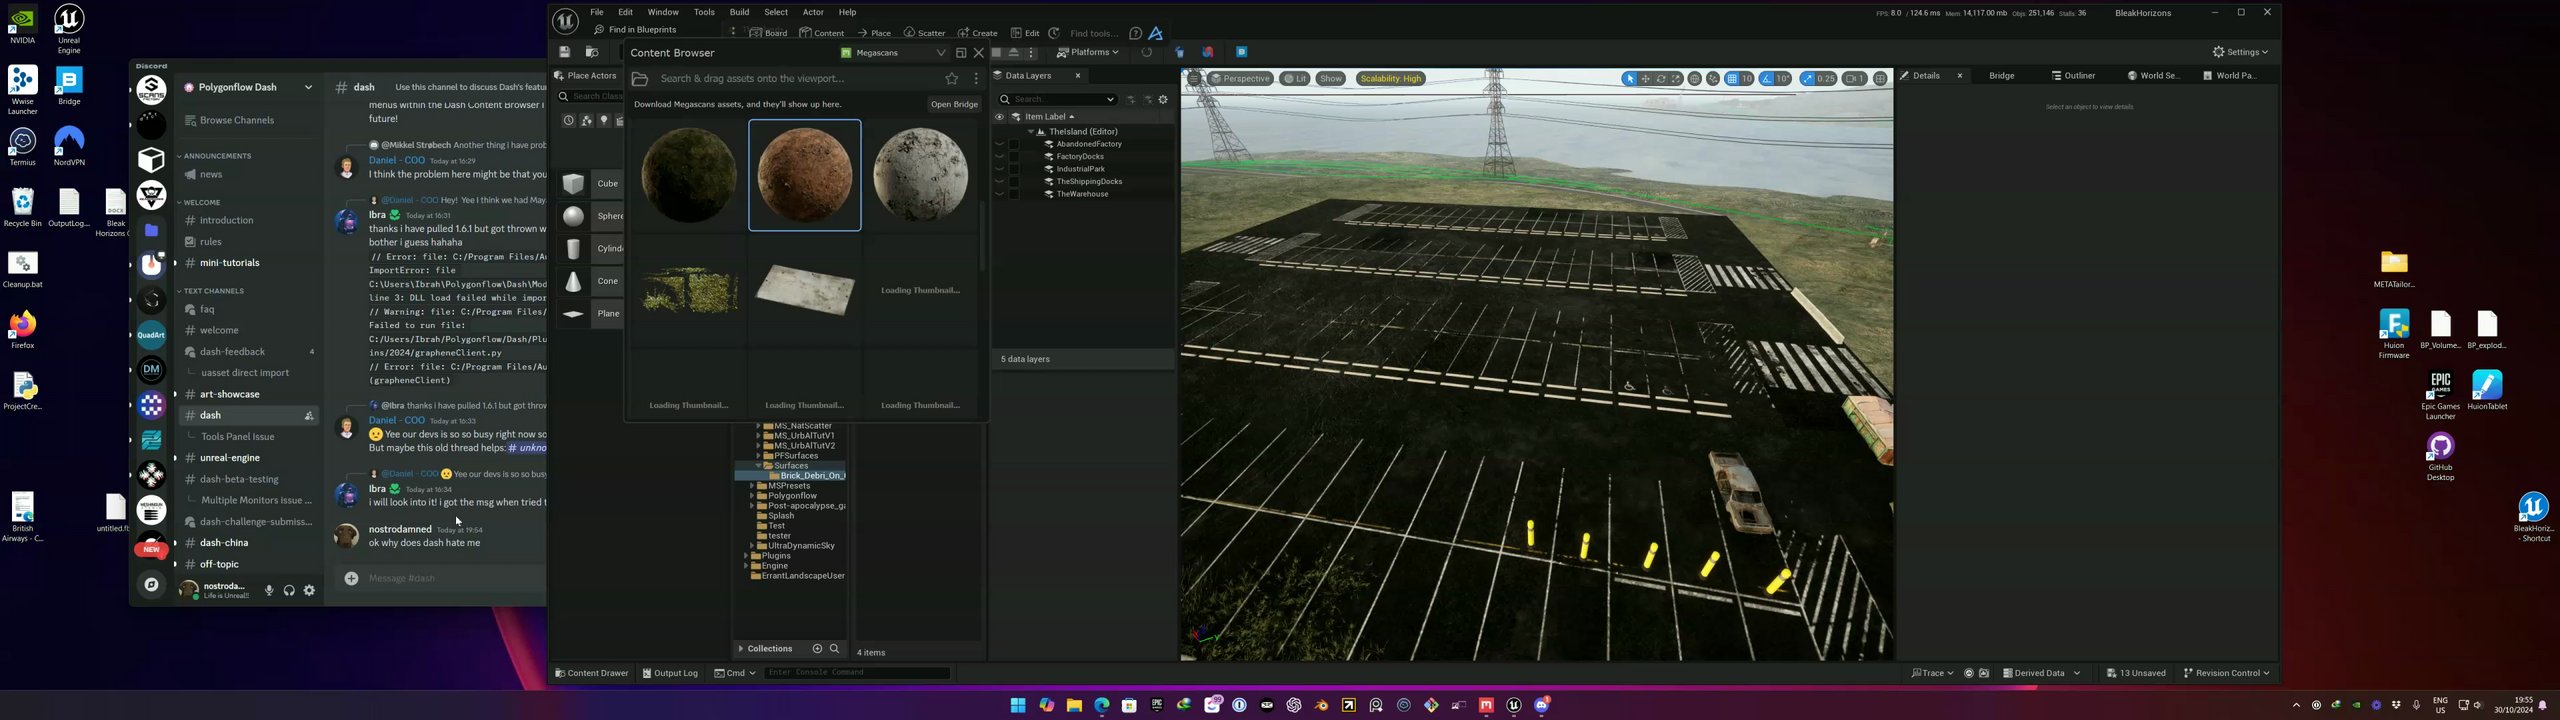The width and height of the screenshot is (2560, 720).
Task: Toggle scale snapping in viewport
Action: click(1808, 79)
